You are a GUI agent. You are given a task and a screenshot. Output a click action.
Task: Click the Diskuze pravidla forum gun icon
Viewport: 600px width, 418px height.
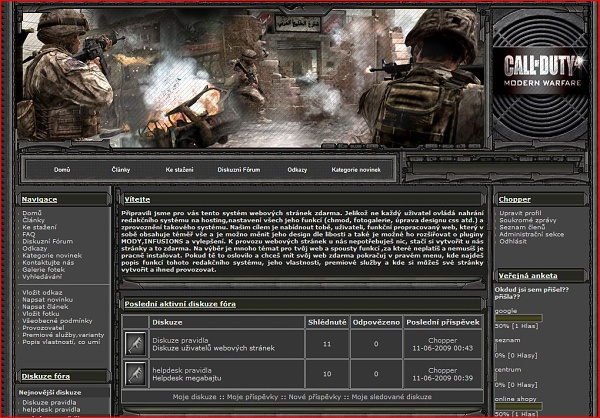[136, 344]
